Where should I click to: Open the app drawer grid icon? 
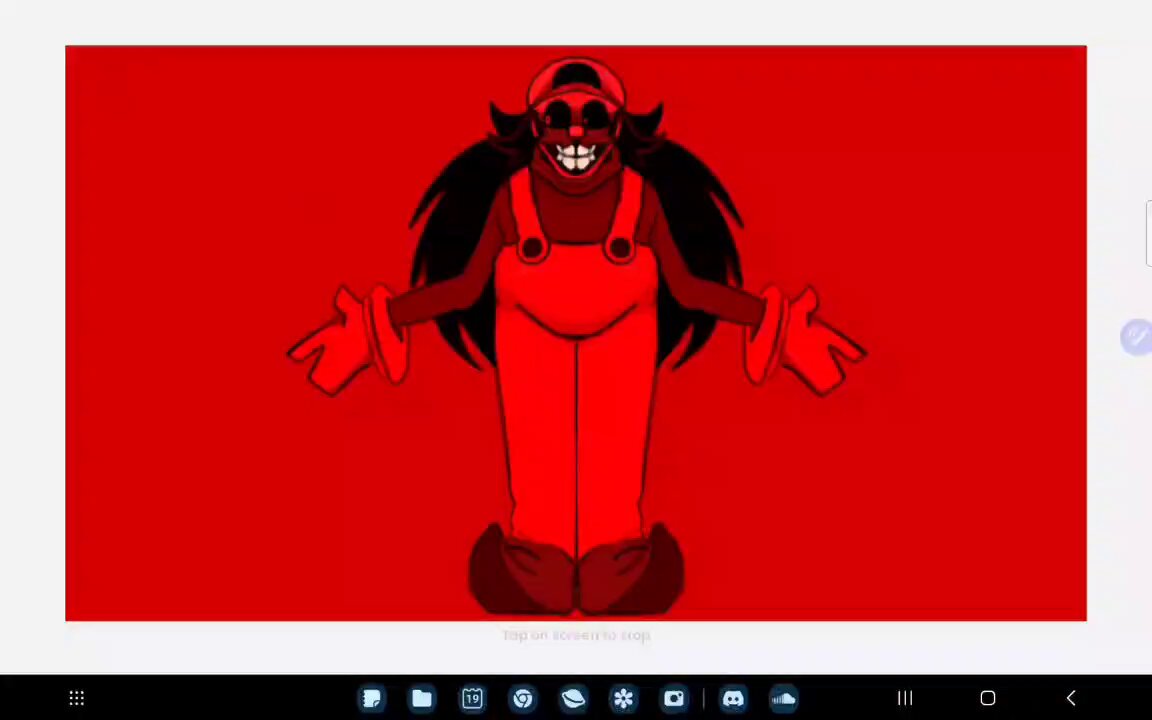pyautogui.click(x=76, y=698)
